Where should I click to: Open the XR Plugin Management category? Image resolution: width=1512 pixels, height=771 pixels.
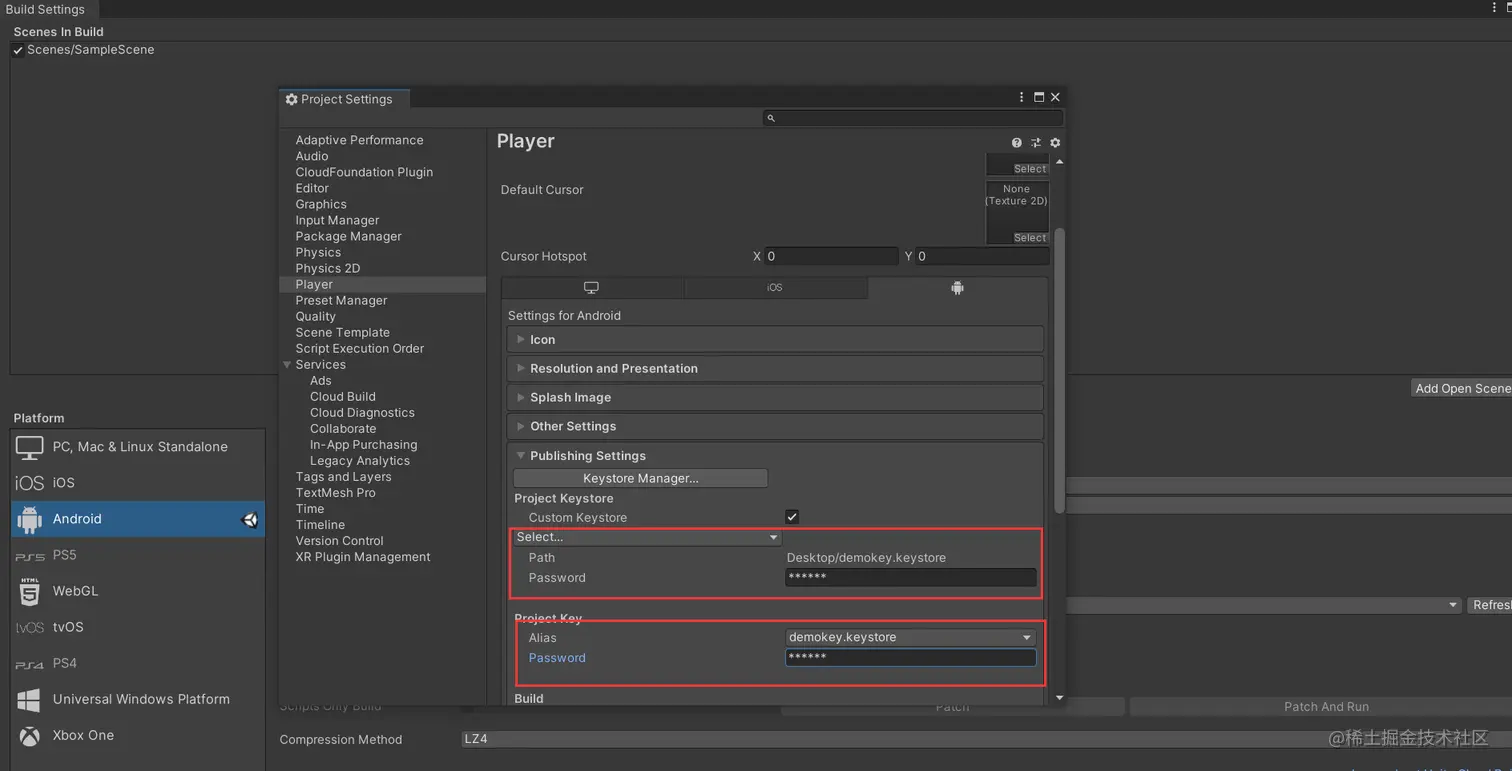[x=362, y=557]
